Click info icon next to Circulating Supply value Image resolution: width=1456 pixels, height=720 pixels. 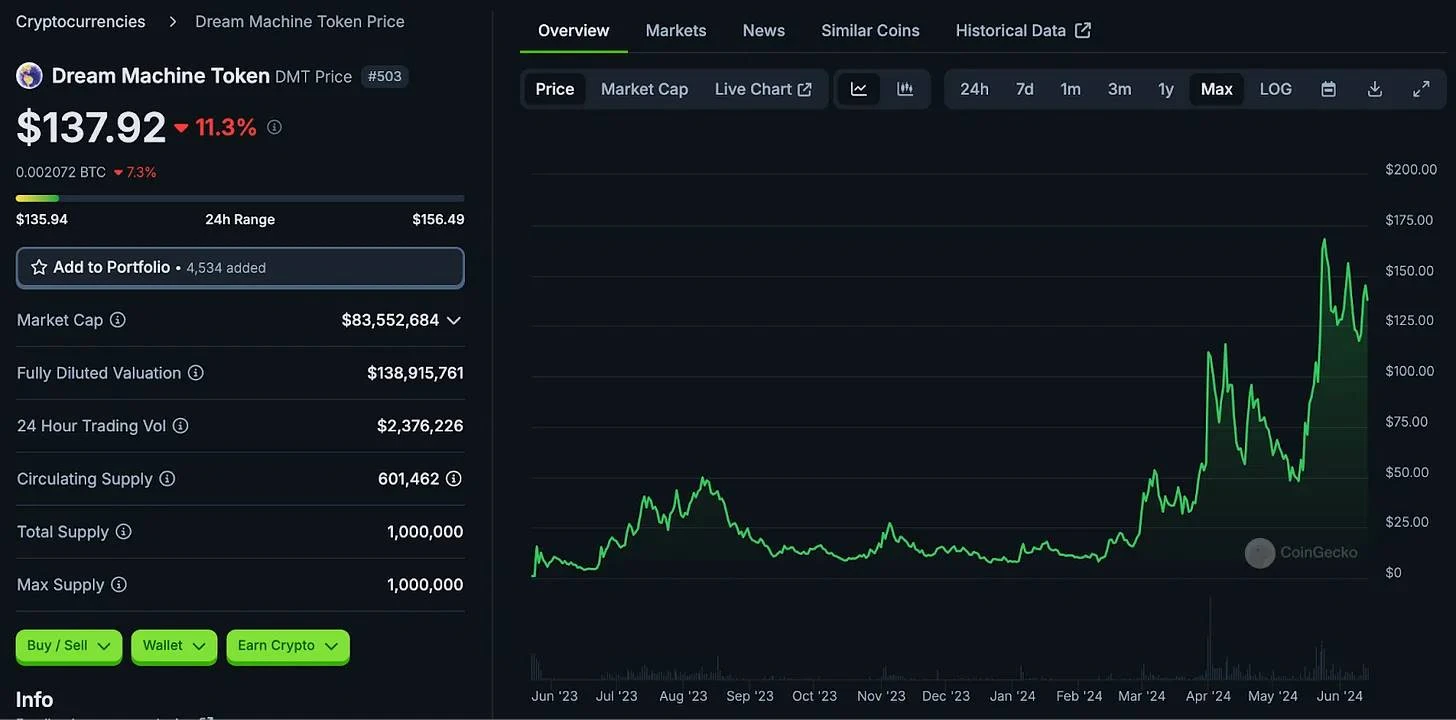click(x=453, y=479)
